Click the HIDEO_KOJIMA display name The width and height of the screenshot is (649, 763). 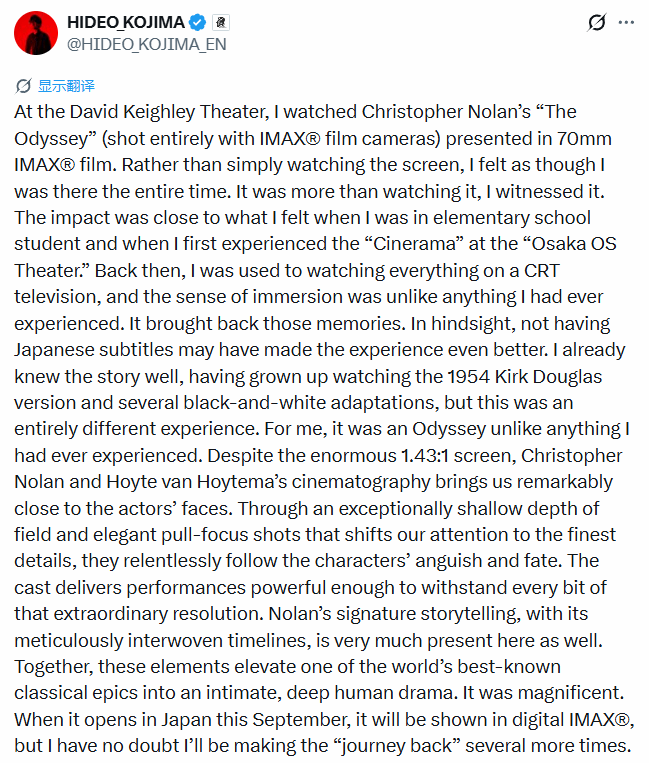(126, 22)
